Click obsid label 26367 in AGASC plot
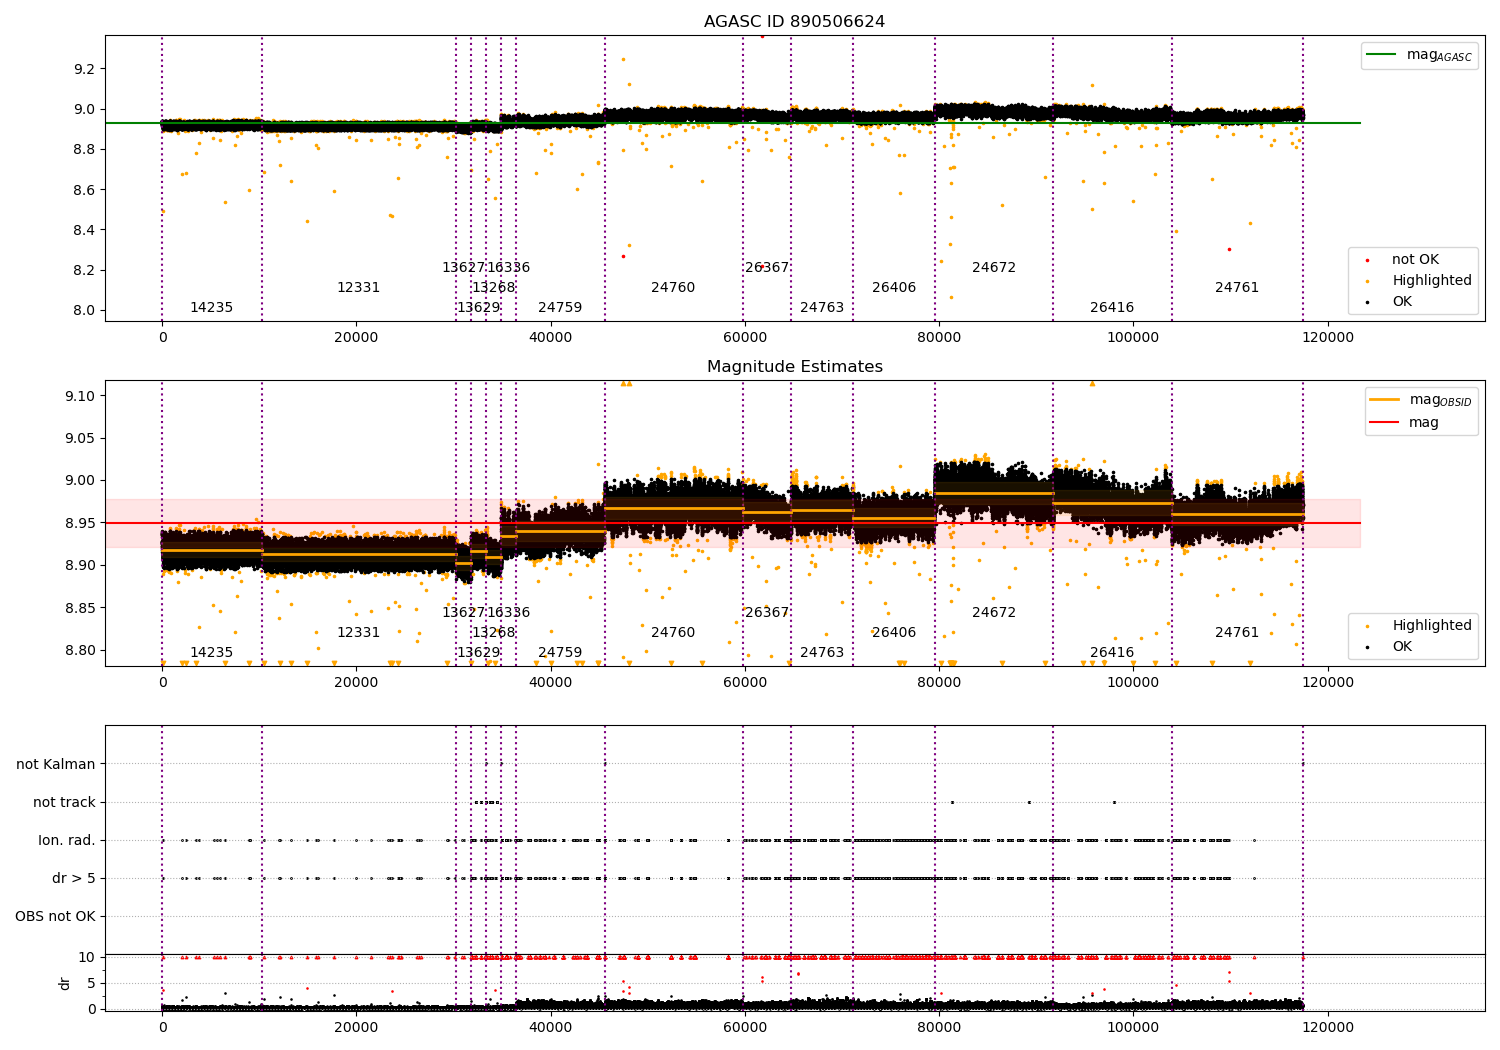This screenshot has height=1050, width=1500. [x=767, y=268]
